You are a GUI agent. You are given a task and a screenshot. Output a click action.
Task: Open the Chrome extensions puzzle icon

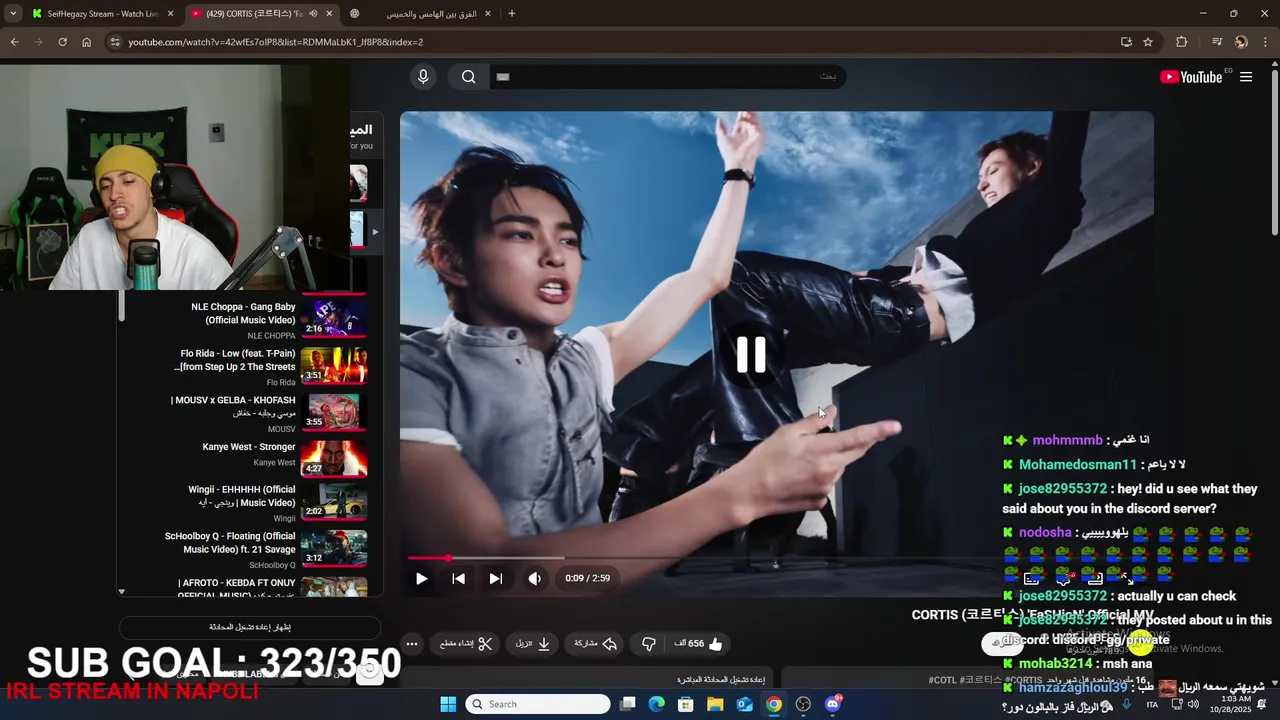[x=1181, y=42]
